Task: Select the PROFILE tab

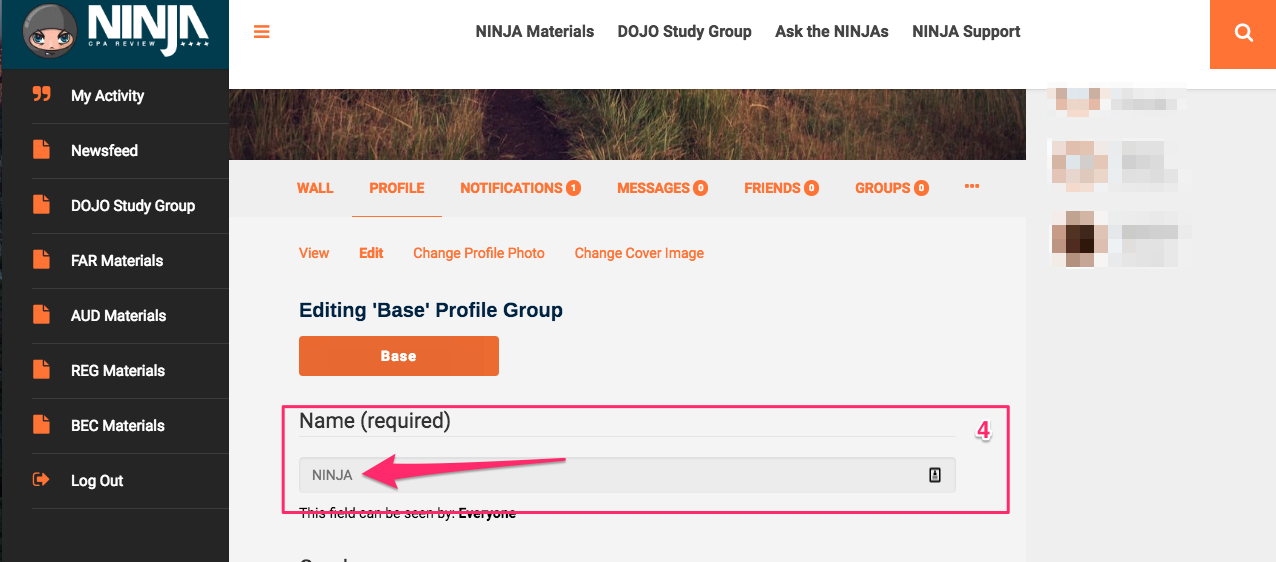Action: pyautogui.click(x=397, y=188)
